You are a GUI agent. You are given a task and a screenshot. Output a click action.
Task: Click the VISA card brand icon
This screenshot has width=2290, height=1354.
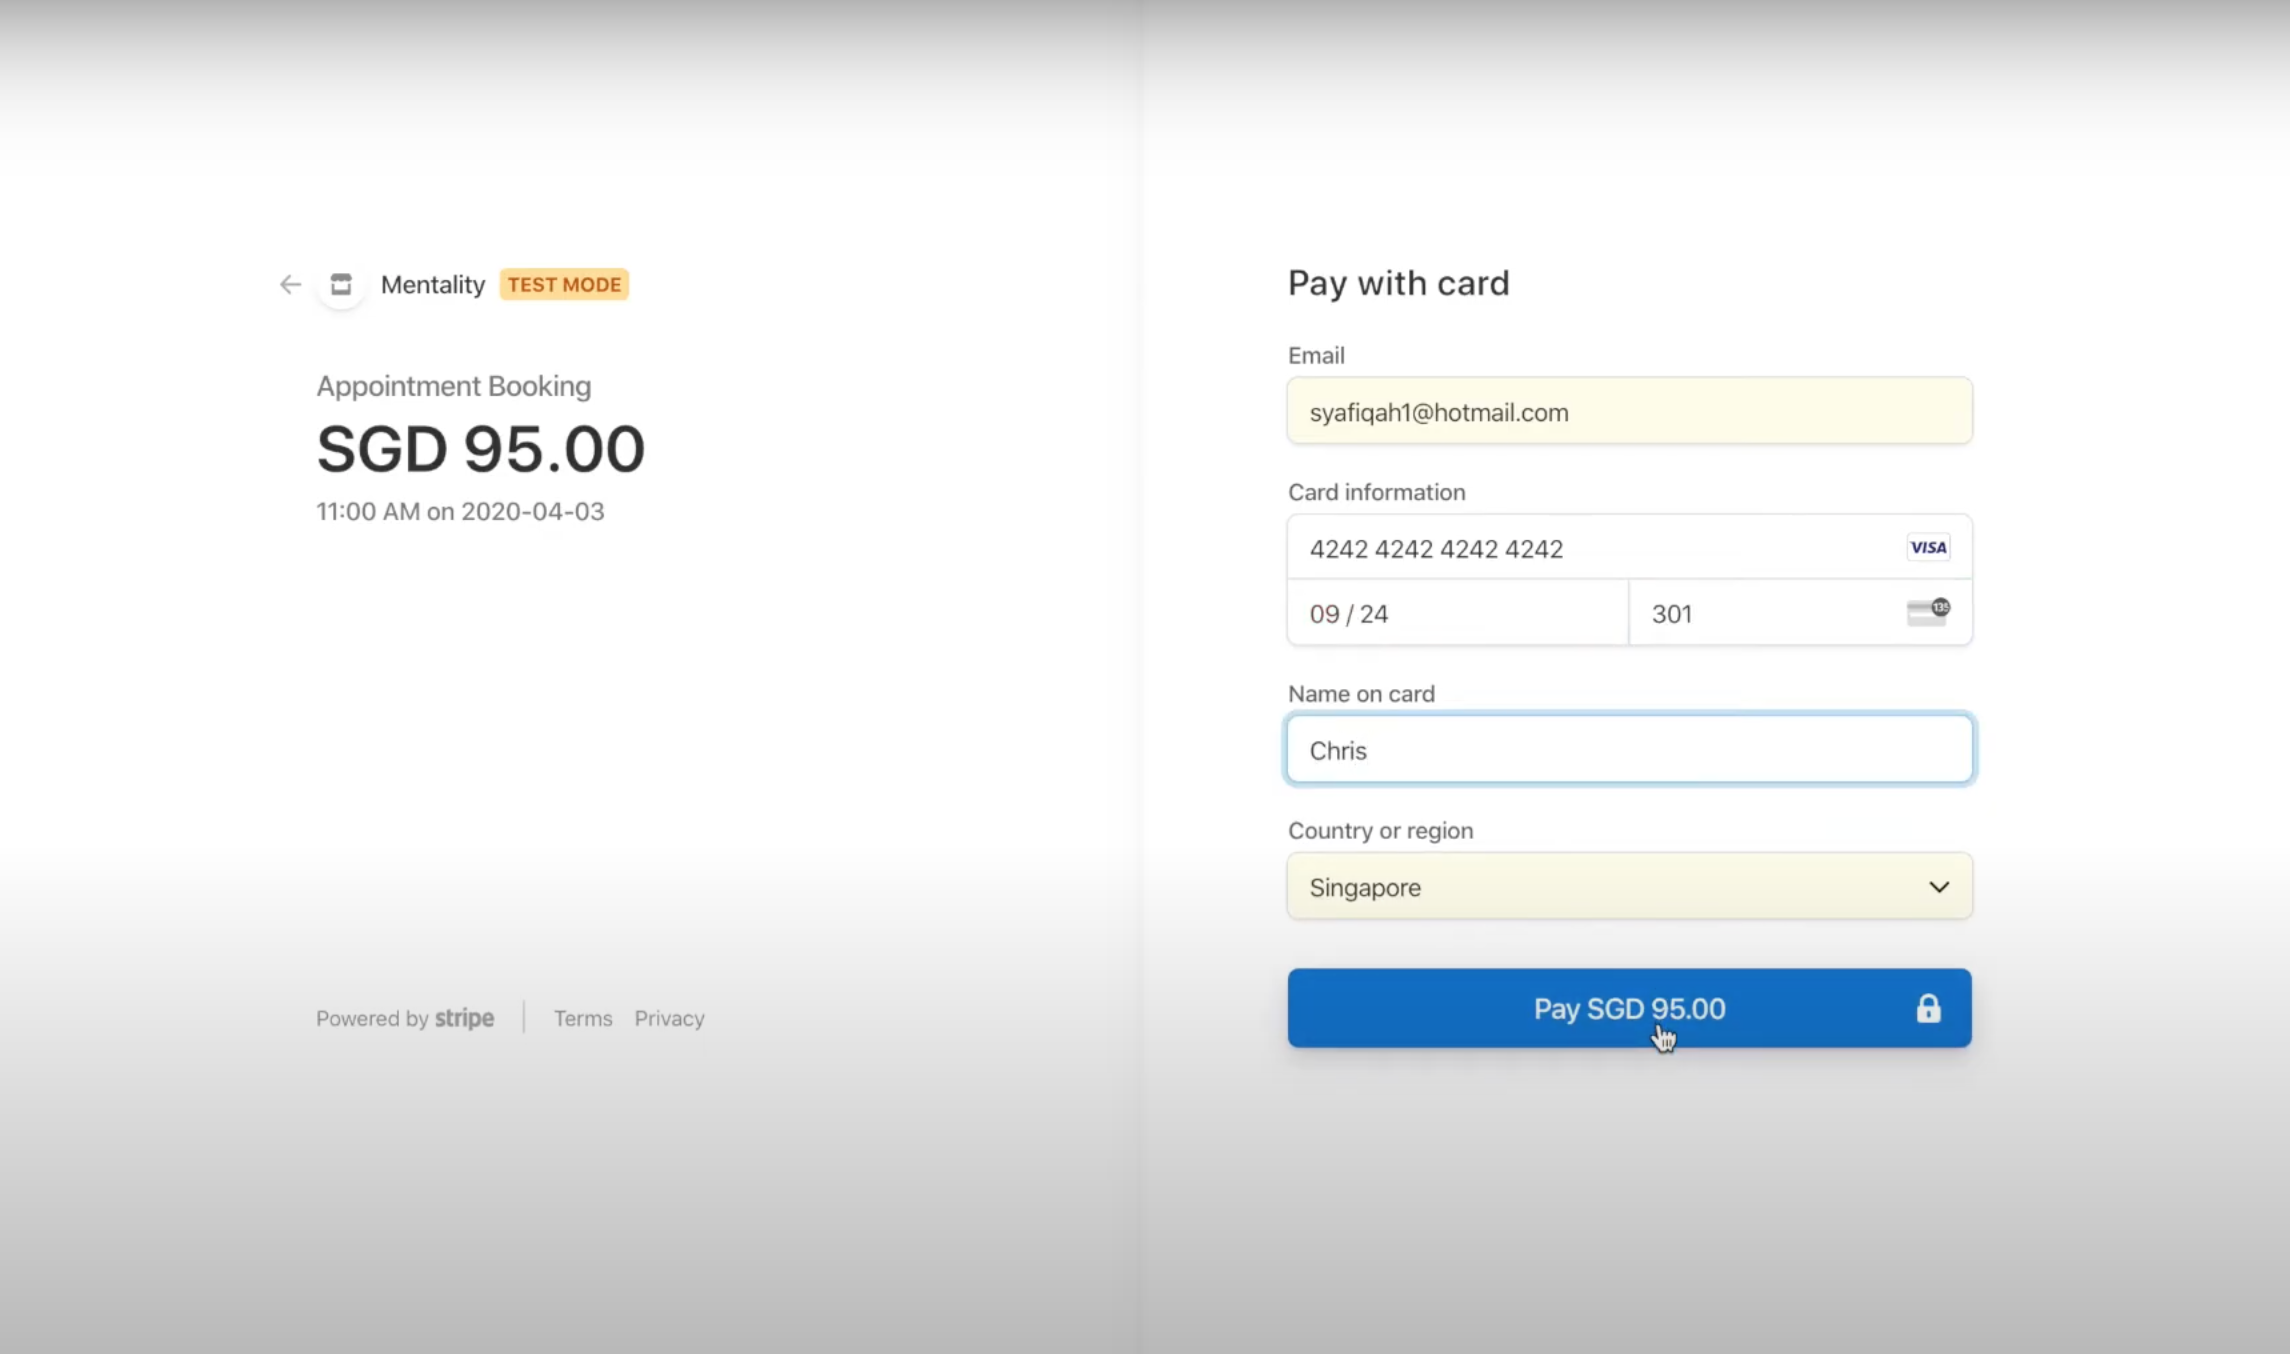(1928, 547)
